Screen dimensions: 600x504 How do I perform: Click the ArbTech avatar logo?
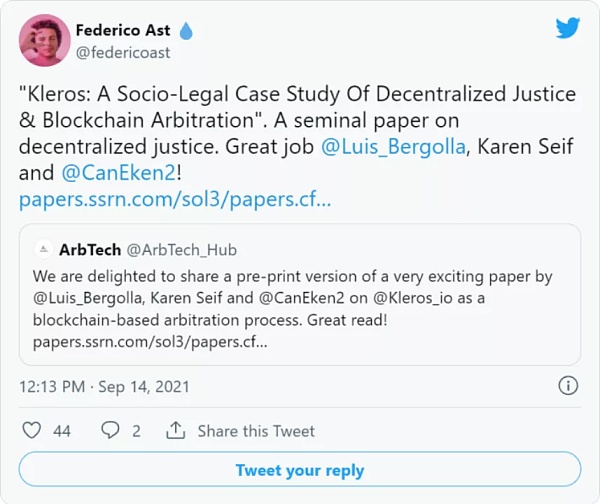pyautogui.click(x=42, y=249)
